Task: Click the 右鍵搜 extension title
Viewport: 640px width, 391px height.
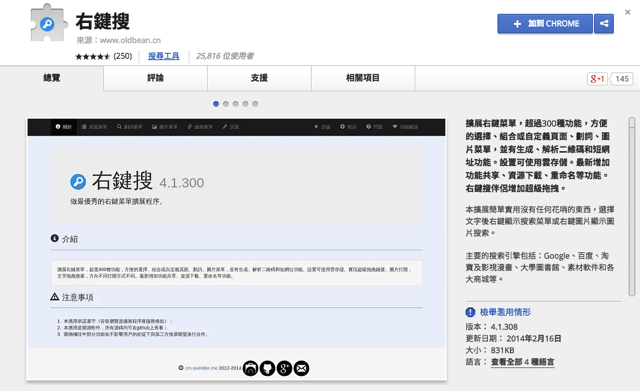Action: click(x=102, y=22)
